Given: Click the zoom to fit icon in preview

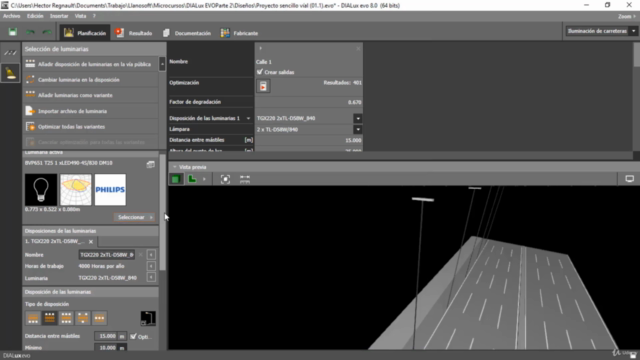Looking at the screenshot, I should 225,179.
